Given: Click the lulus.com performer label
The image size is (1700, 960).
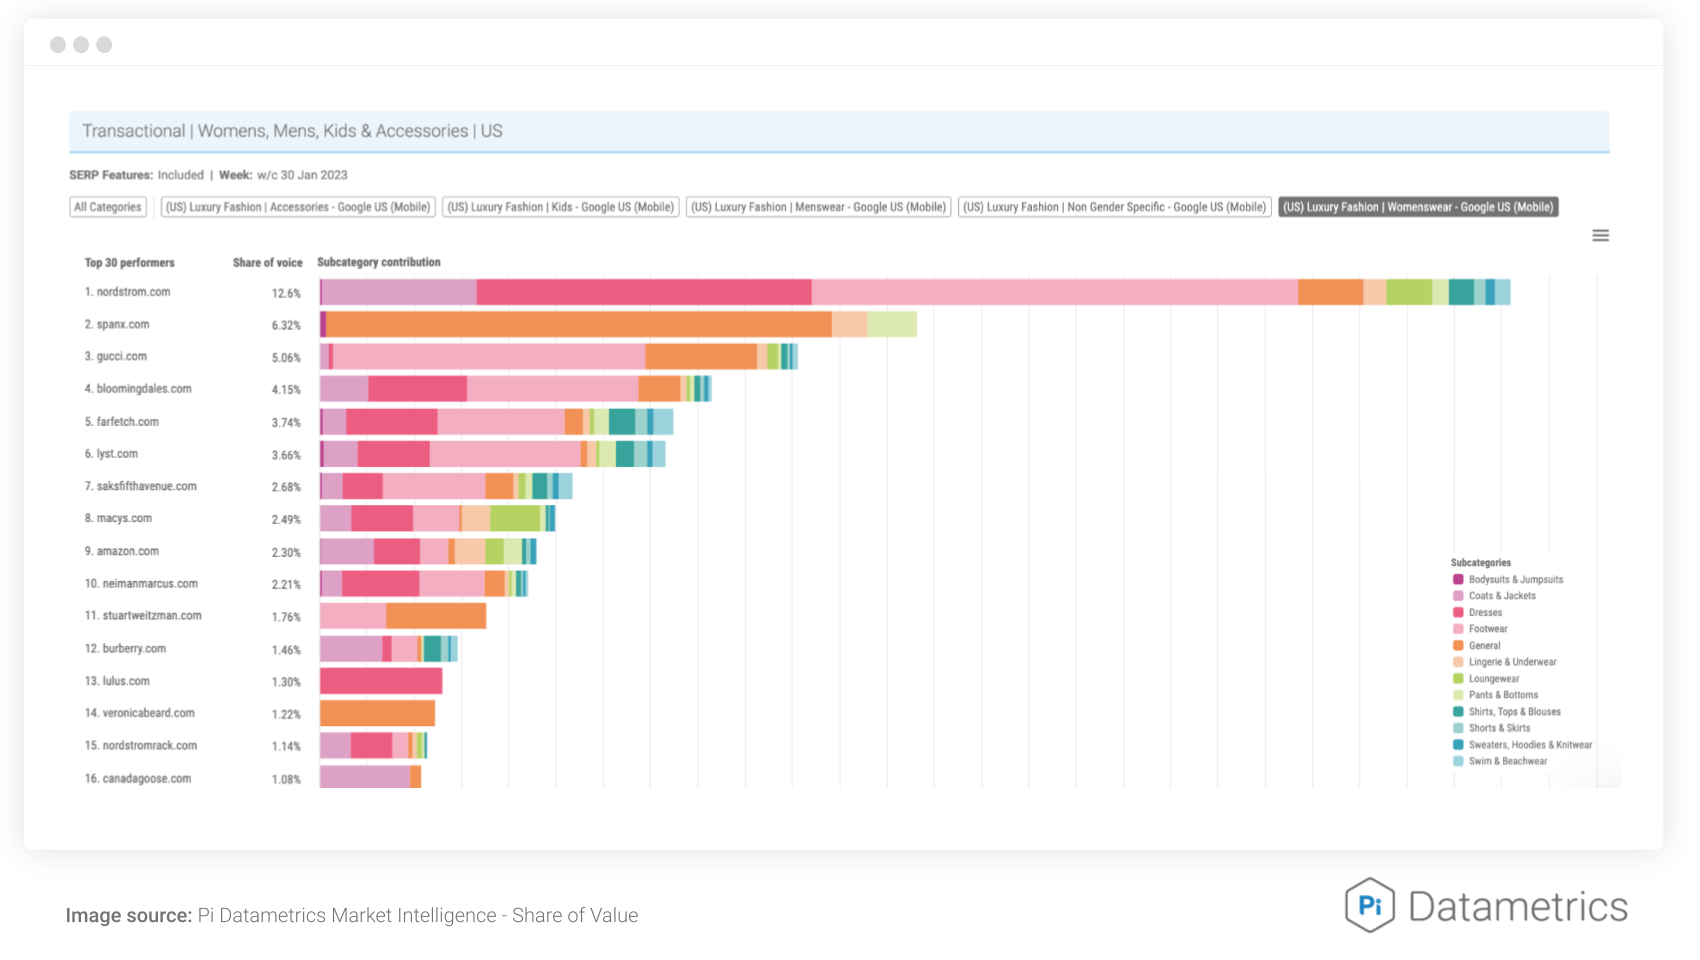Looking at the screenshot, I should coord(117,681).
